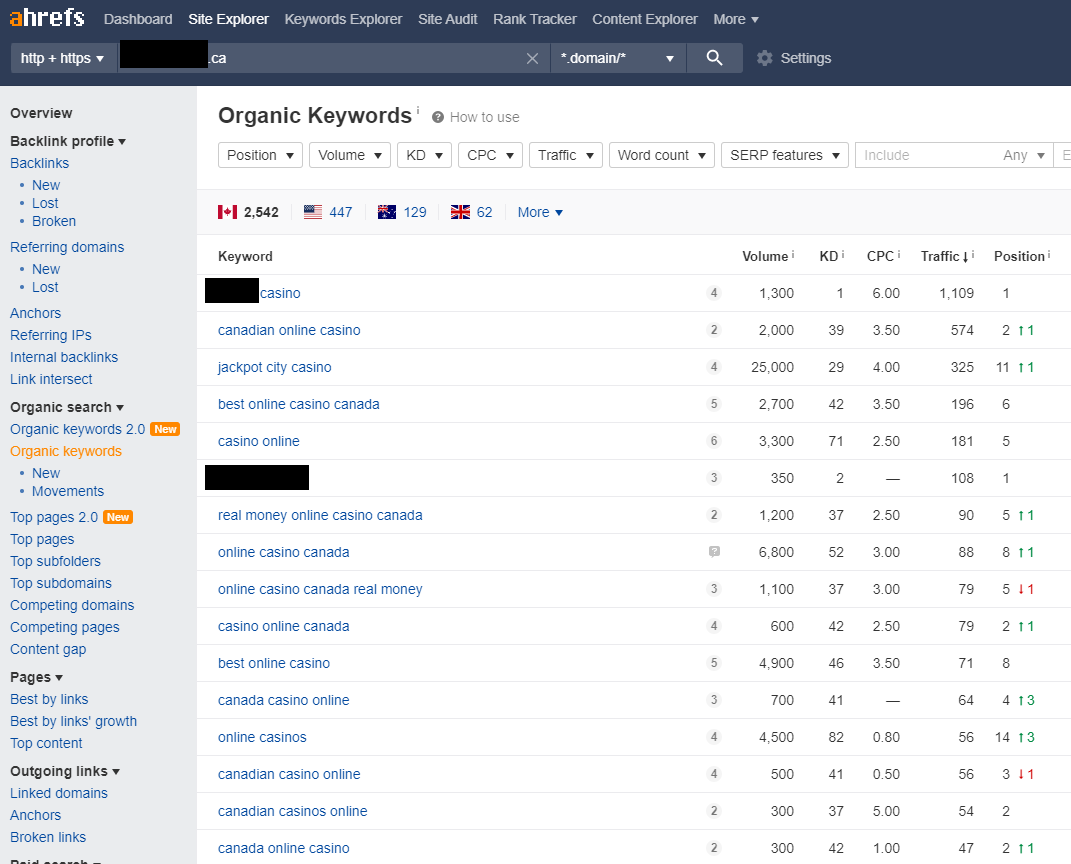Collapse the Outgoing links section
This screenshot has width=1071, height=864.
point(65,771)
